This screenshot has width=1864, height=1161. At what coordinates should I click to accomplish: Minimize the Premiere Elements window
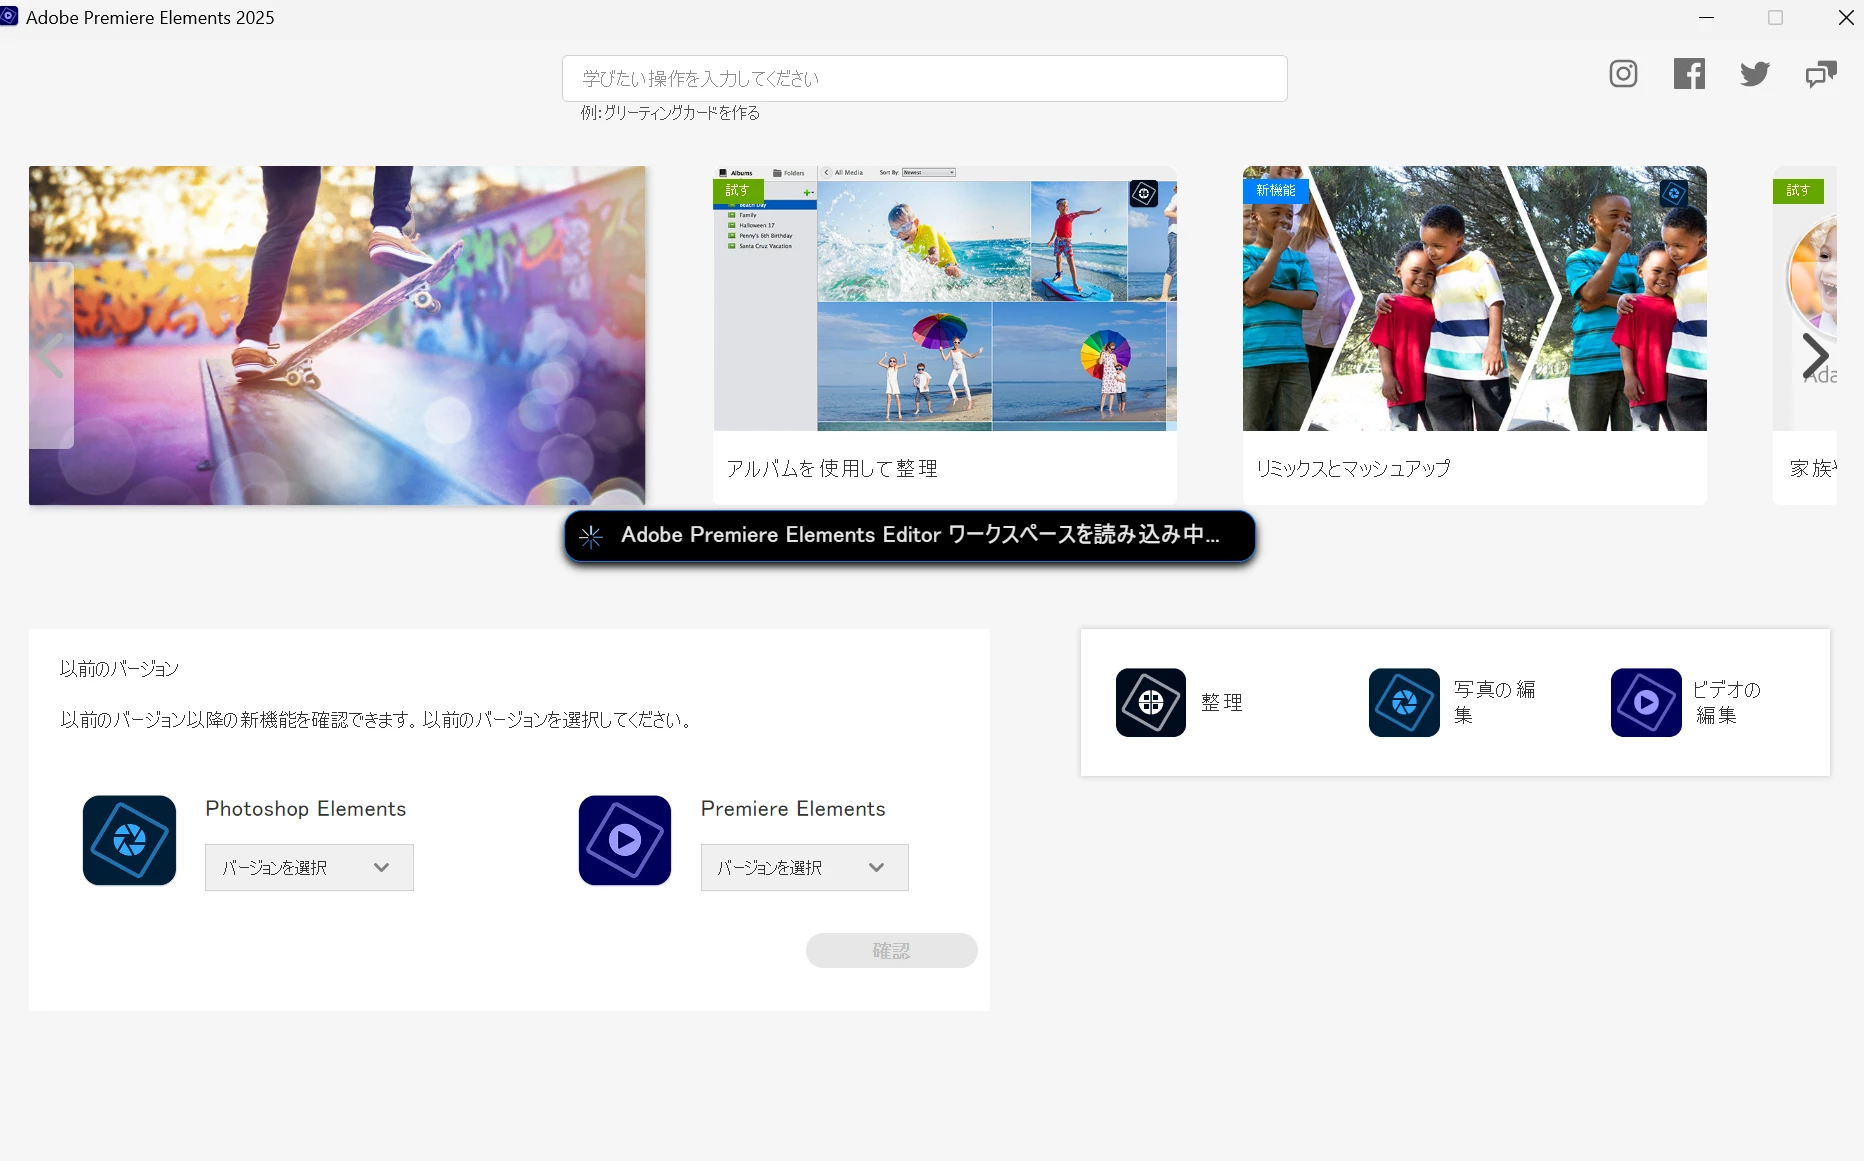pyautogui.click(x=1707, y=18)
